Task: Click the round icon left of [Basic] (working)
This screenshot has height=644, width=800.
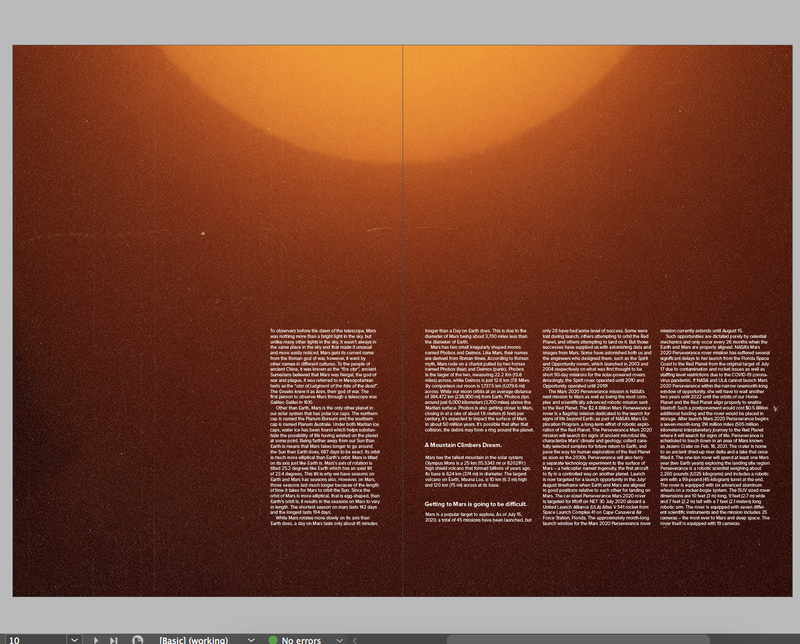Action: (137, 640)
